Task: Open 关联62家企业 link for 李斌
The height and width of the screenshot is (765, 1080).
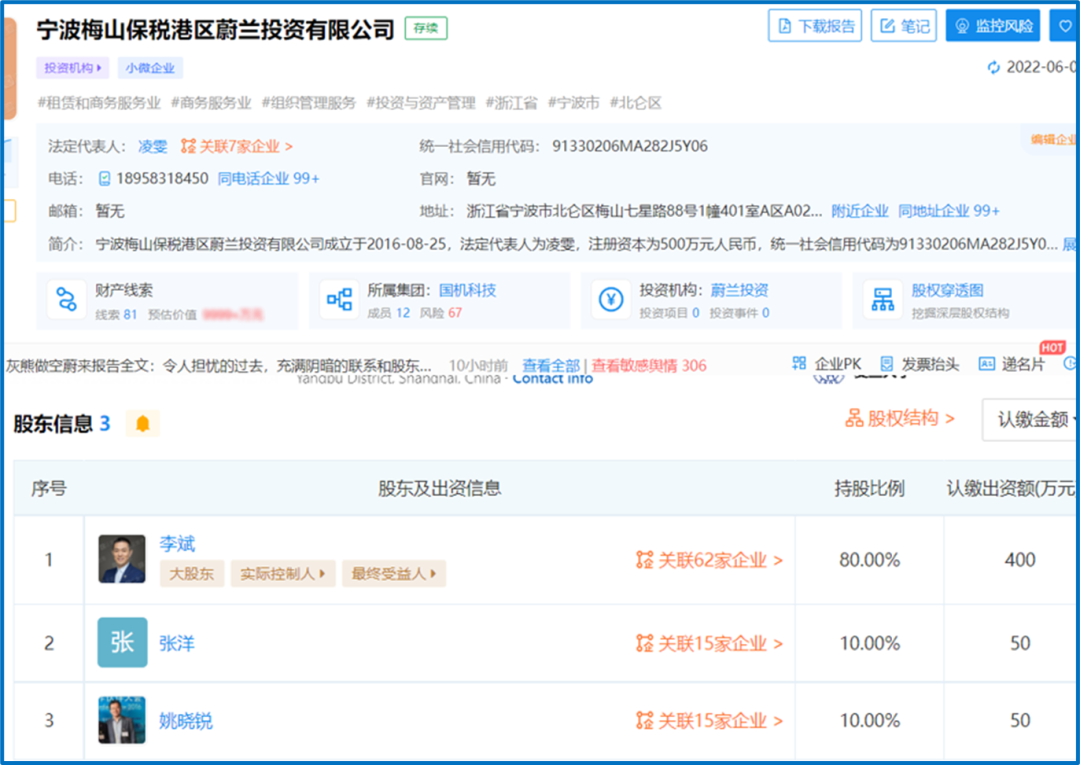Action: pyautogui.click(x=709, y=560)
